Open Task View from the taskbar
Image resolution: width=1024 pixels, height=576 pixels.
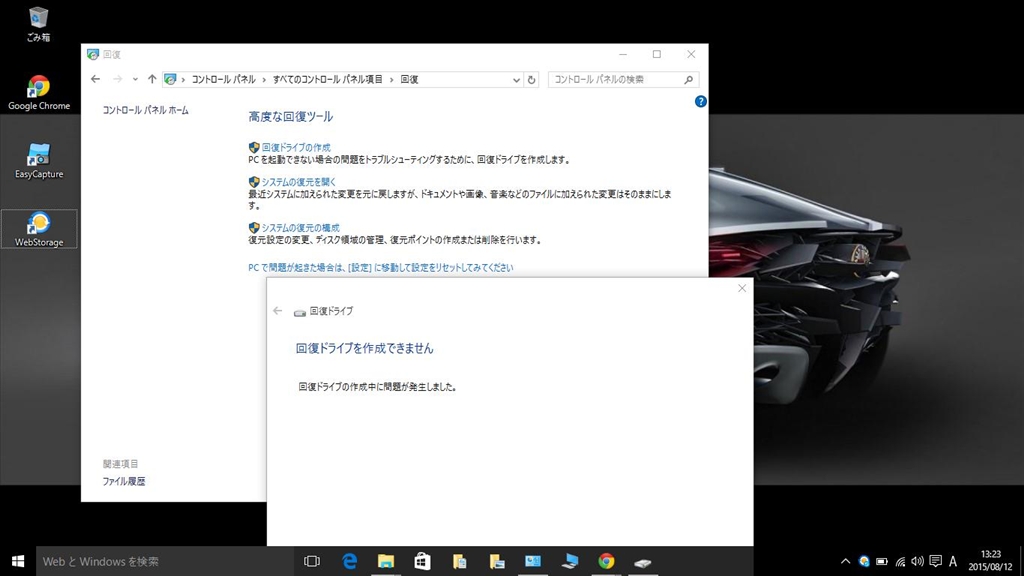(312, 562)
